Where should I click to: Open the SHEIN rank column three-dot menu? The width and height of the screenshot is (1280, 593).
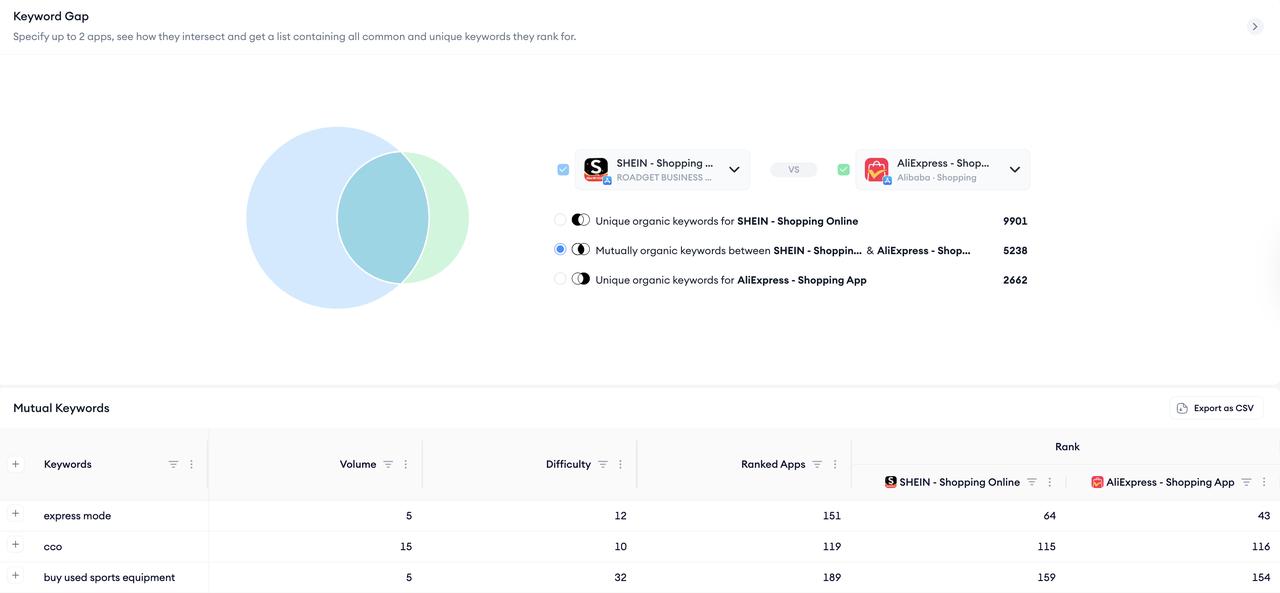click(x=1050, y=482)
